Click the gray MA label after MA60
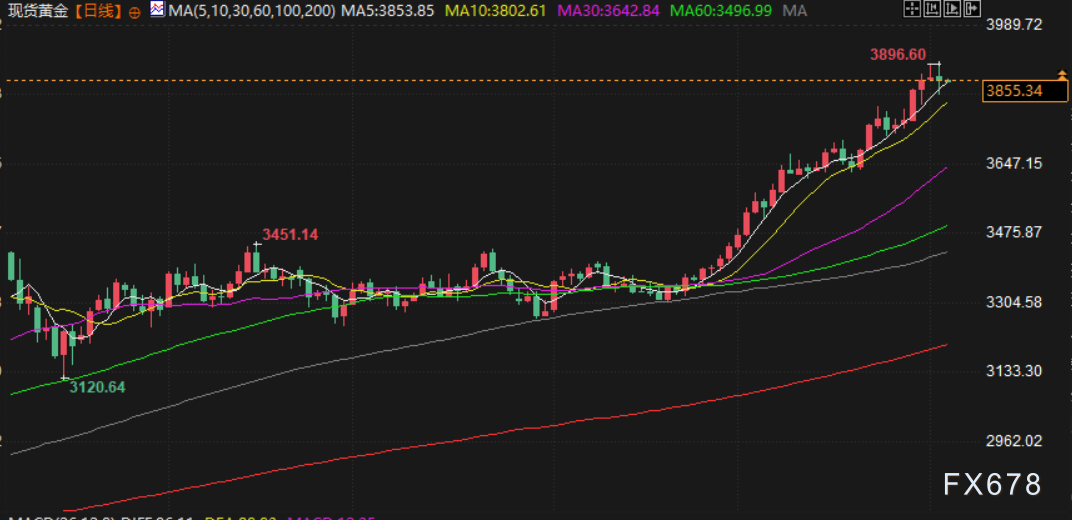Screen dimensions: 1072x520 pos(794,10)
